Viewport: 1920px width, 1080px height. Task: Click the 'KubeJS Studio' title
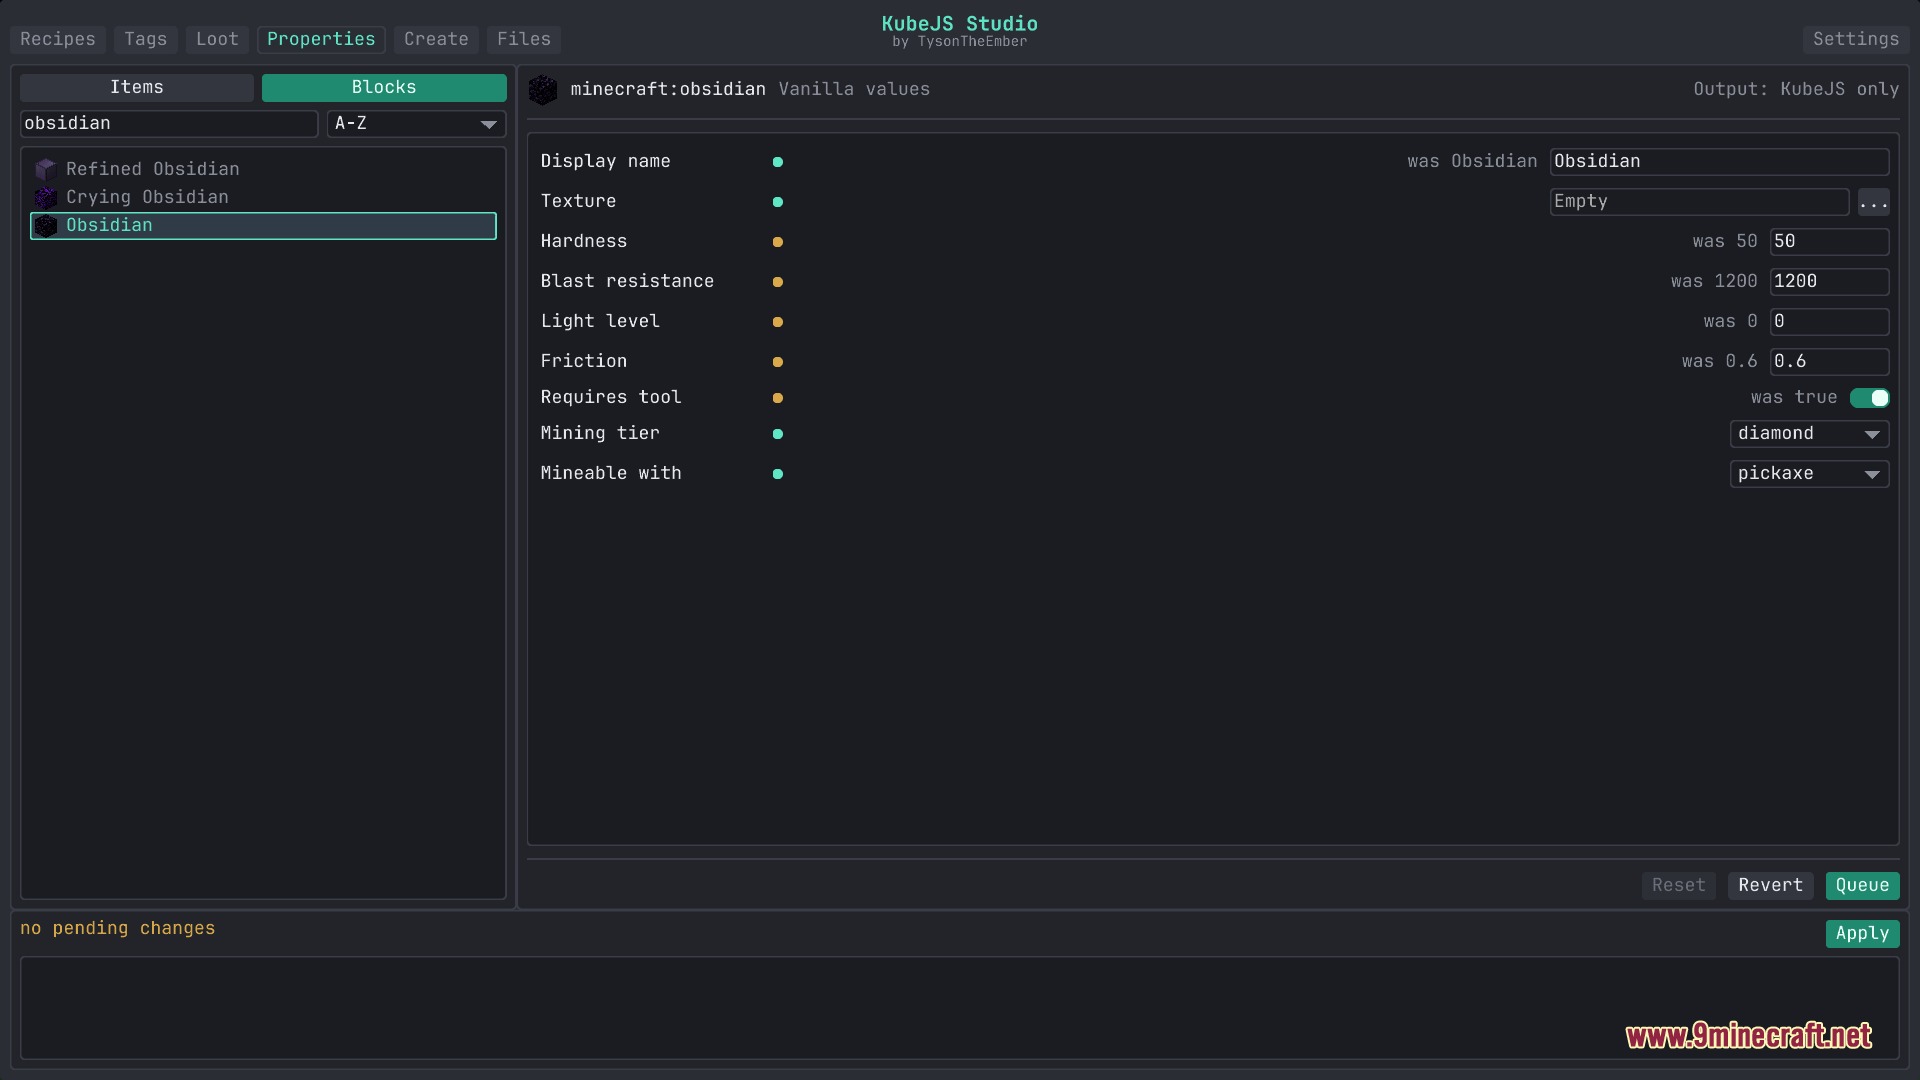click(x=959, y=23)
